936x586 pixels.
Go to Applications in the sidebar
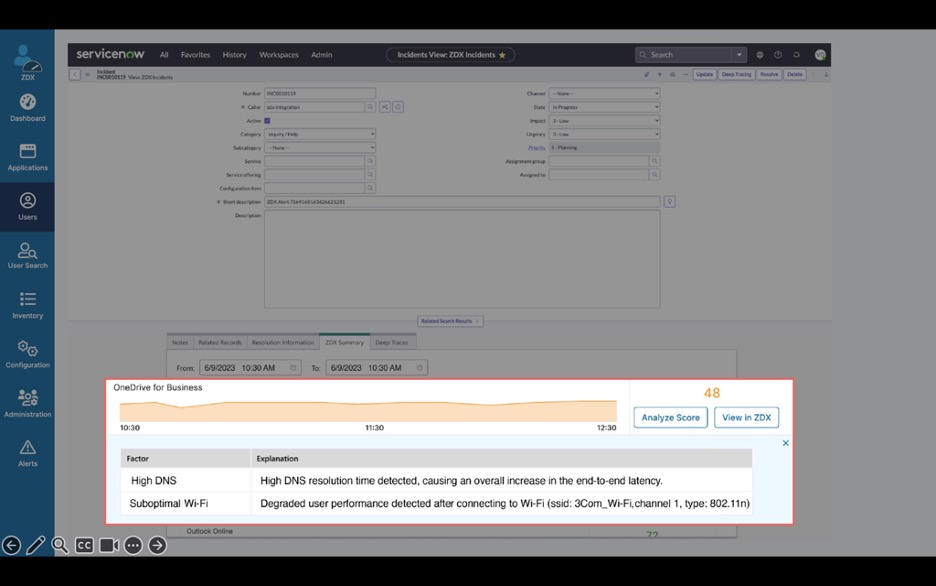27,157
